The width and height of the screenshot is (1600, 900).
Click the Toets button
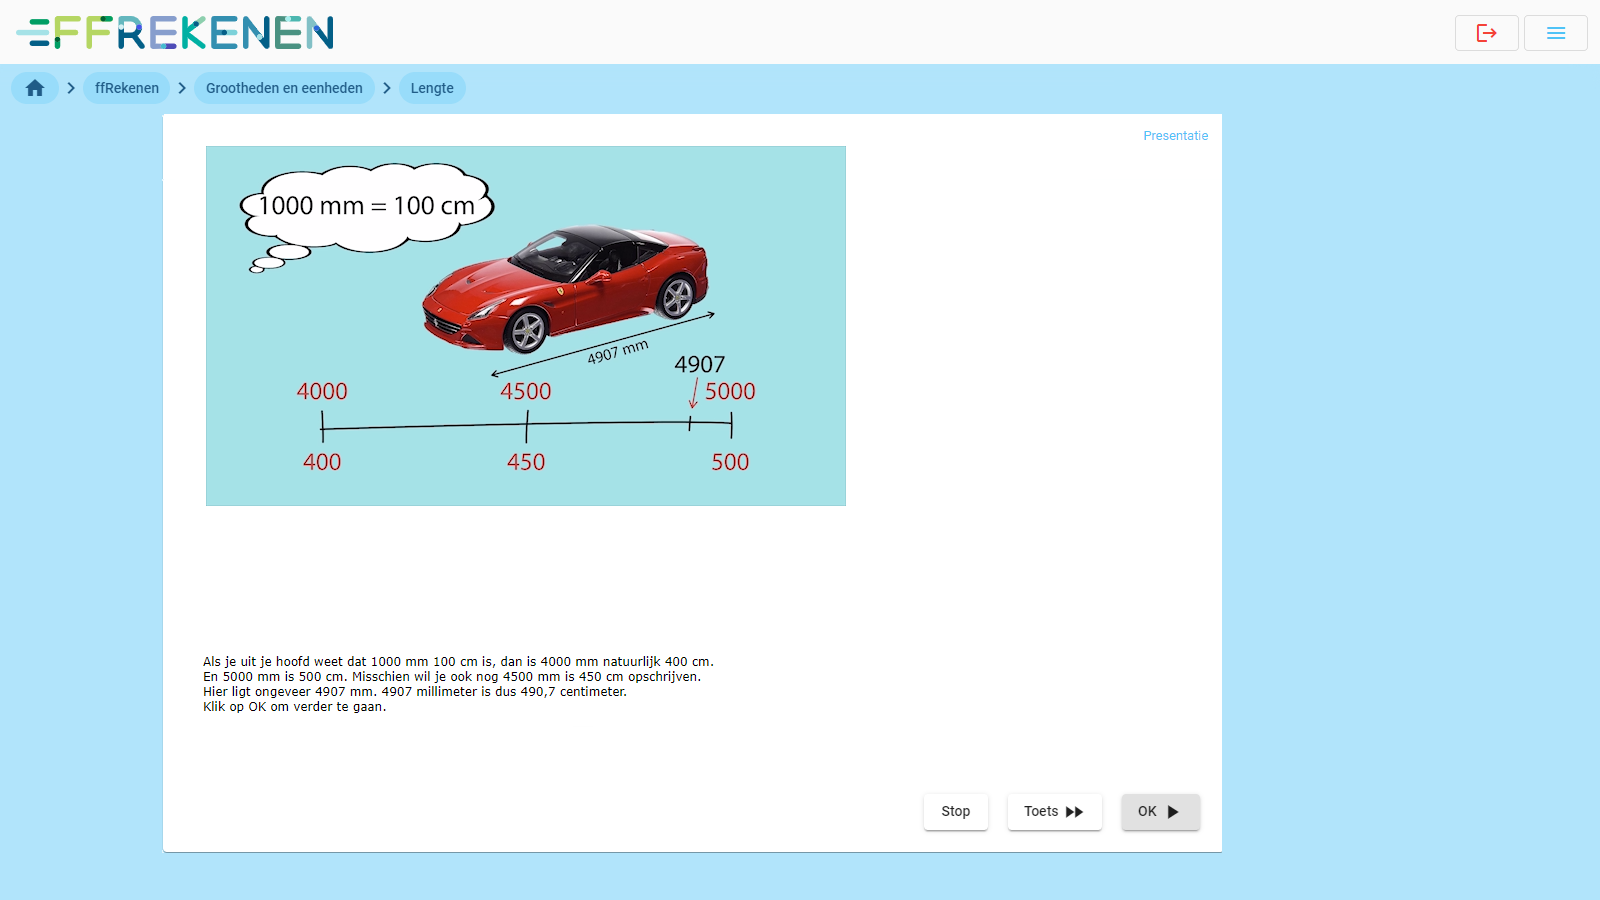(1054, 812)
